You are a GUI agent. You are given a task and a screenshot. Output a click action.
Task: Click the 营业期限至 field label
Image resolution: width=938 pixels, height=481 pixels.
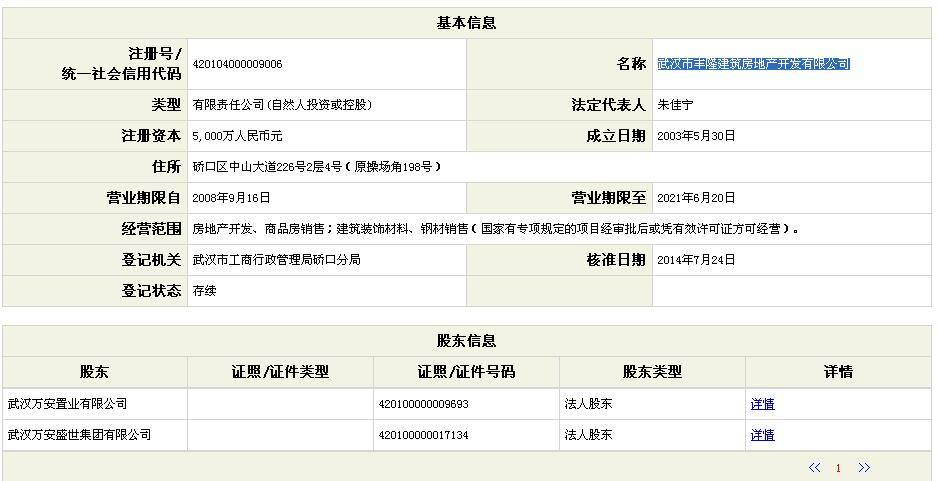click(608, 198)
